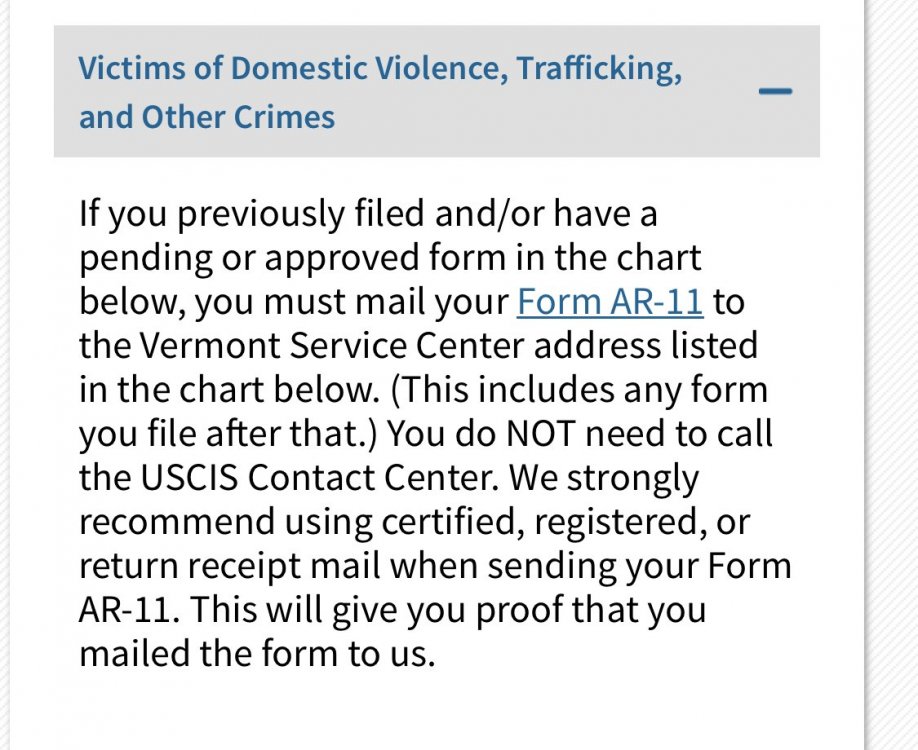Click the 'you file after that.)' text
The height and width of the screenshot is (750, 918).
(x=230, y=434)
